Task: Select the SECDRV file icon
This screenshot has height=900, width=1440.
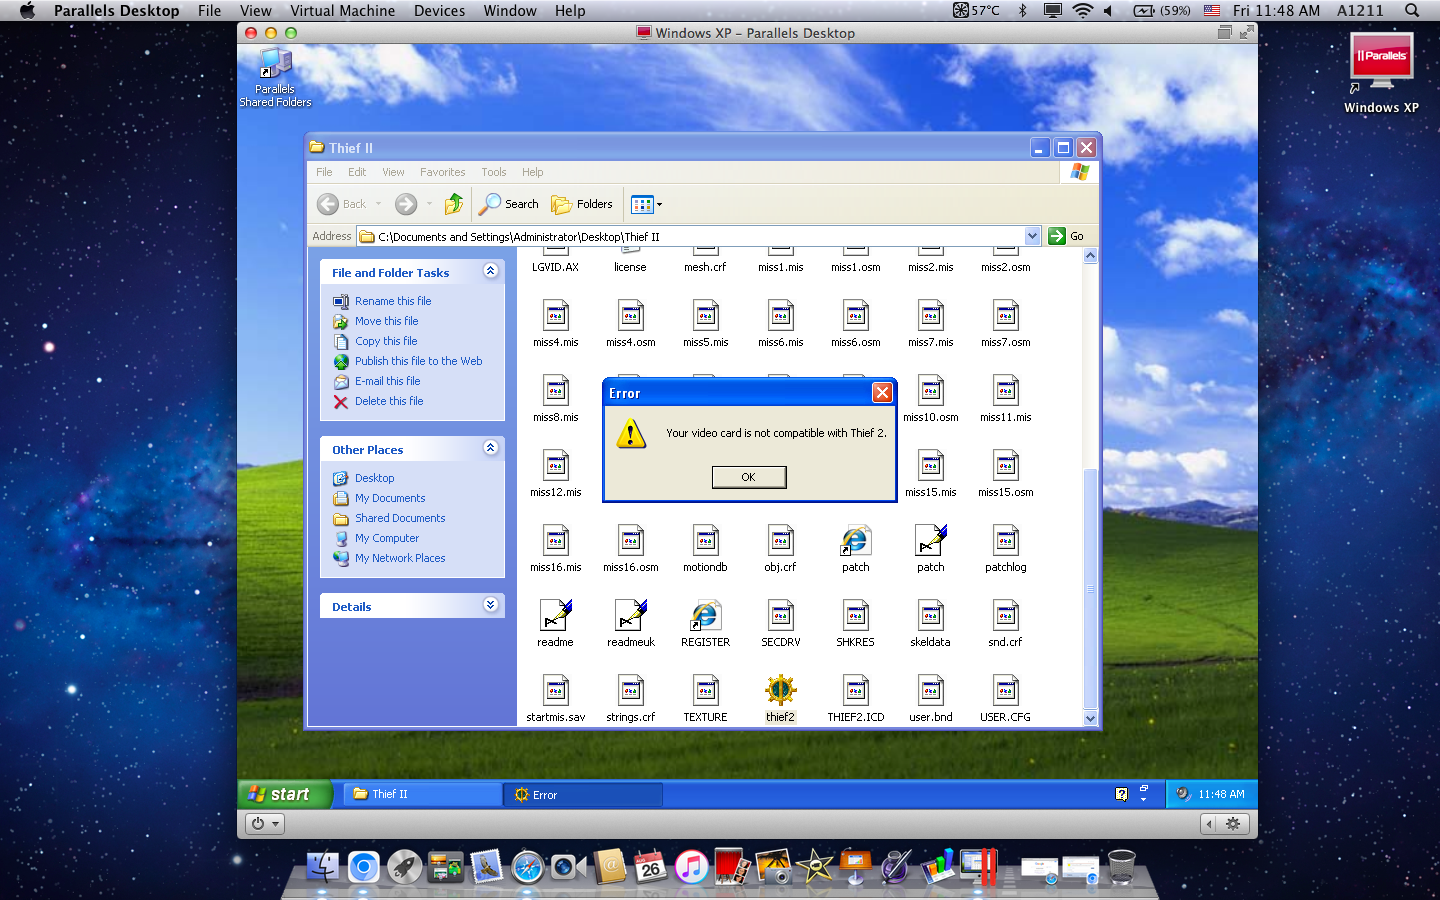Action: click(781, 615)
